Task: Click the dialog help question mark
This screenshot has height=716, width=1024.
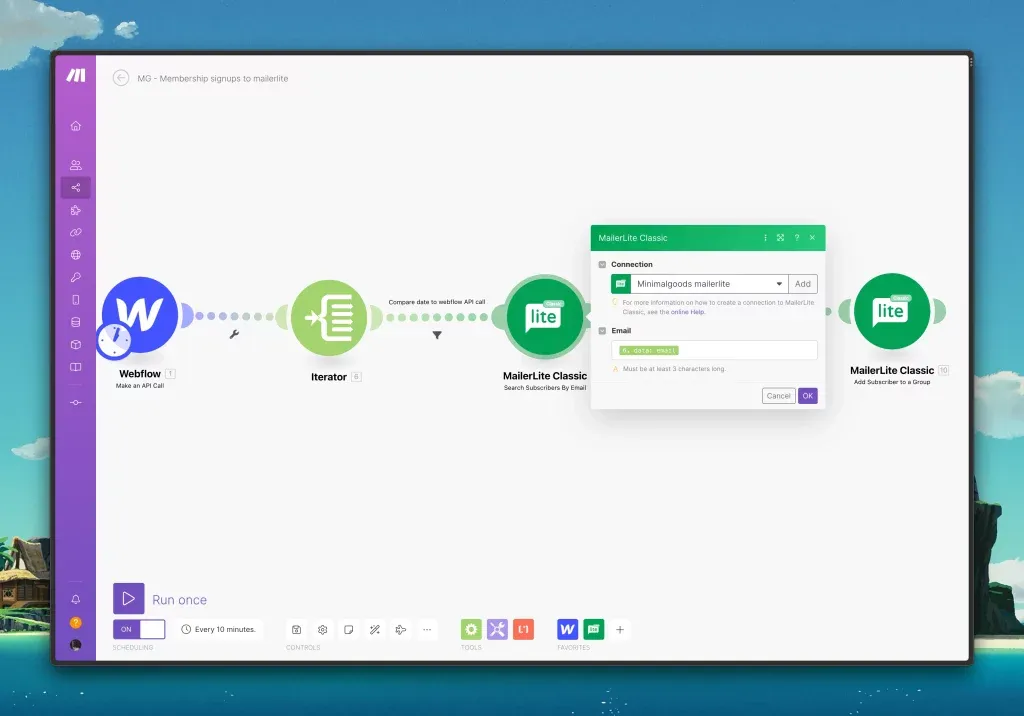Action: pos(797,238)
